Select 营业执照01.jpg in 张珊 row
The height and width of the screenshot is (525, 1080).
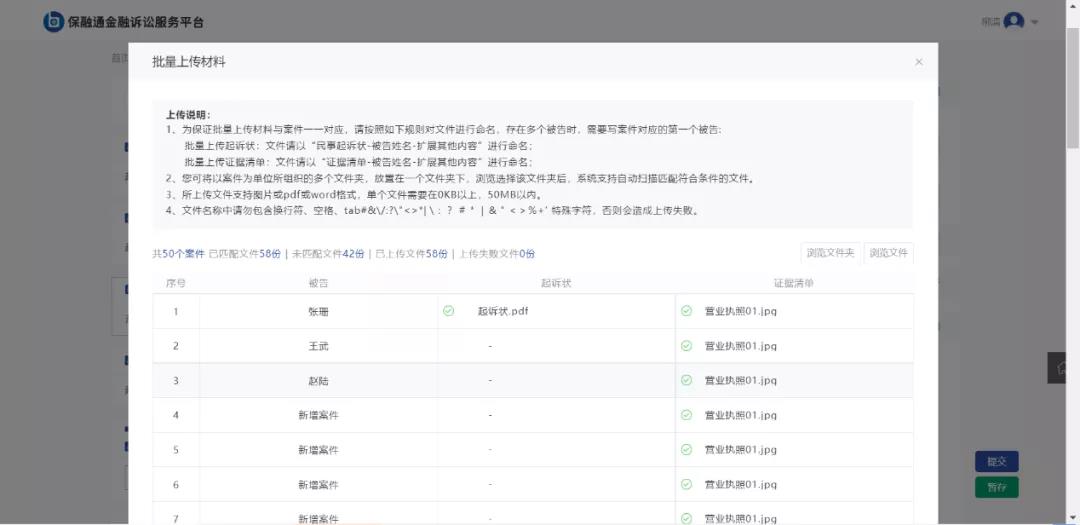[x=740, y=311]
